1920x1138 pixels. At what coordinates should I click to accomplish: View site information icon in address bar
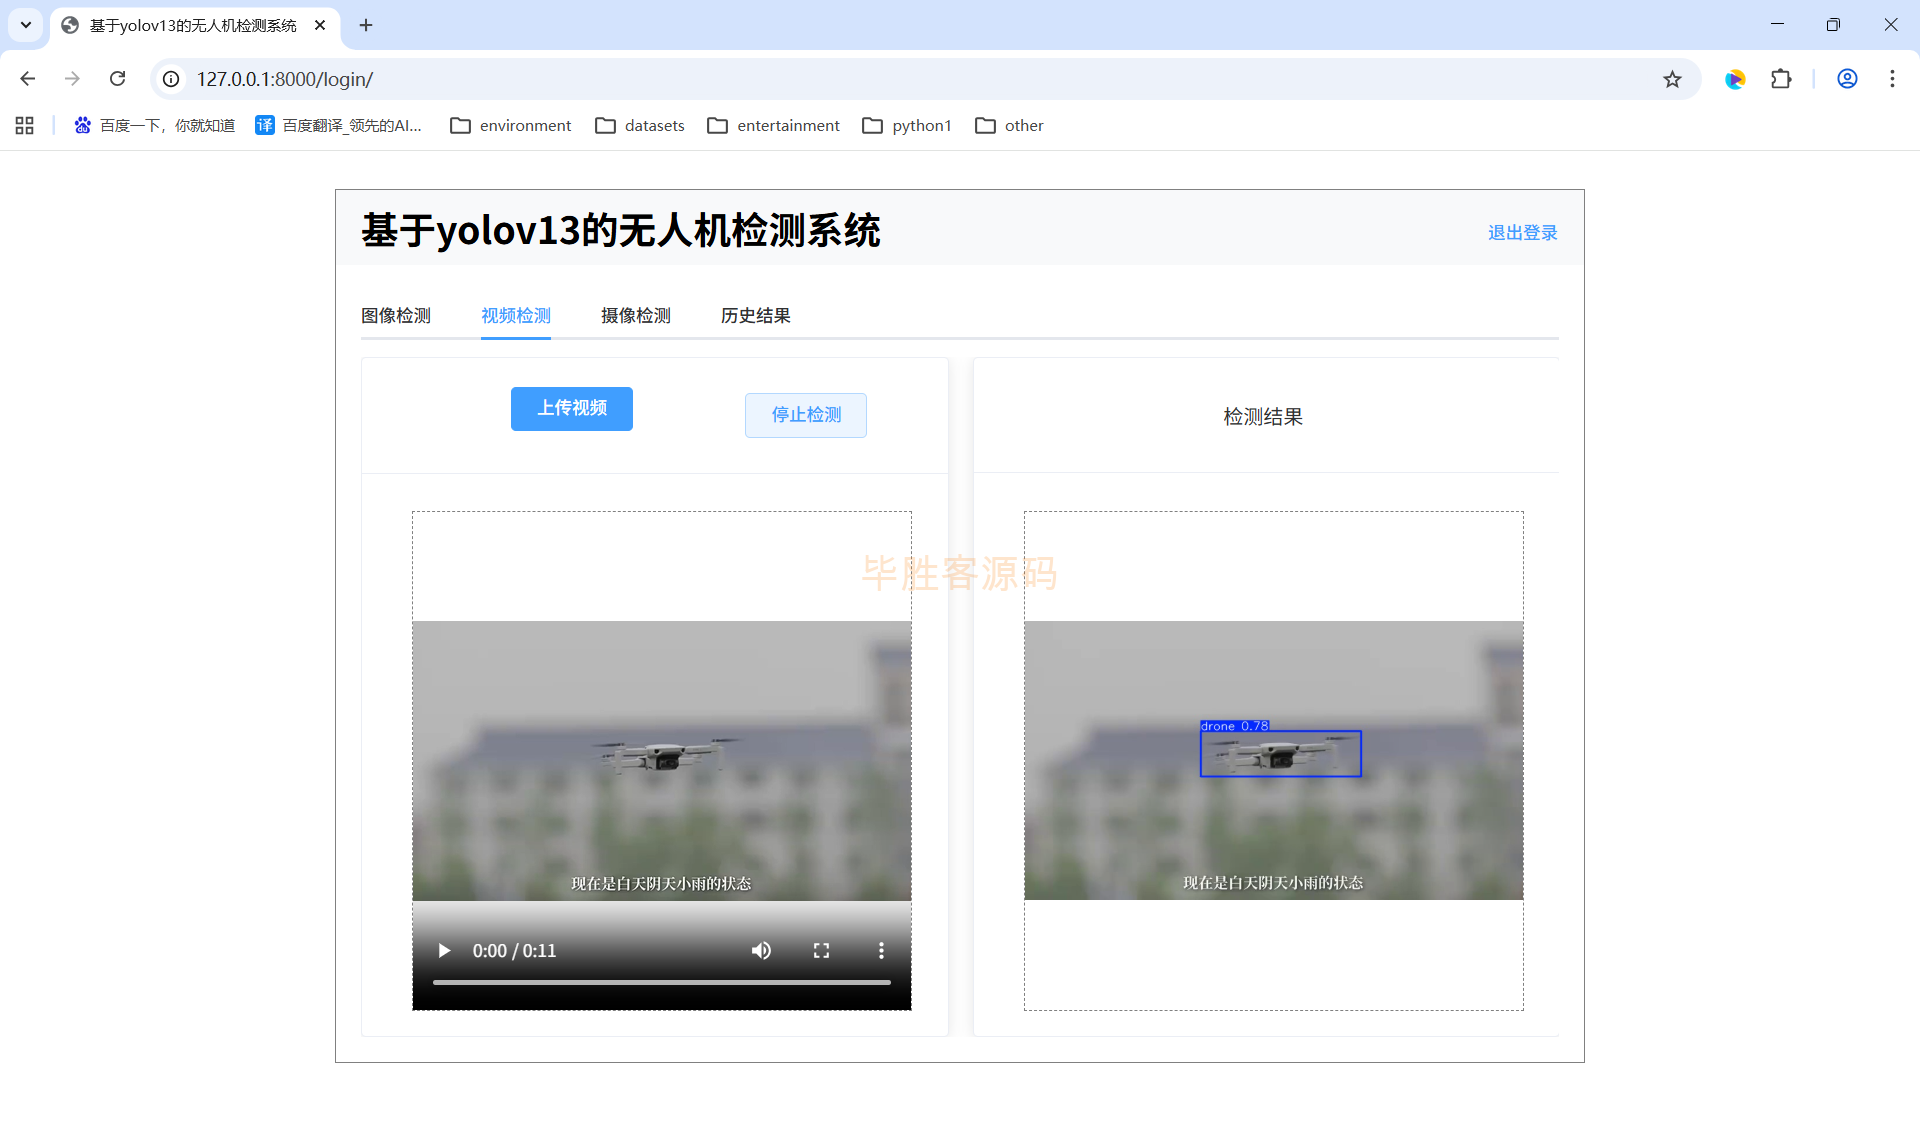pyautogui.click(x=172, y=79)
